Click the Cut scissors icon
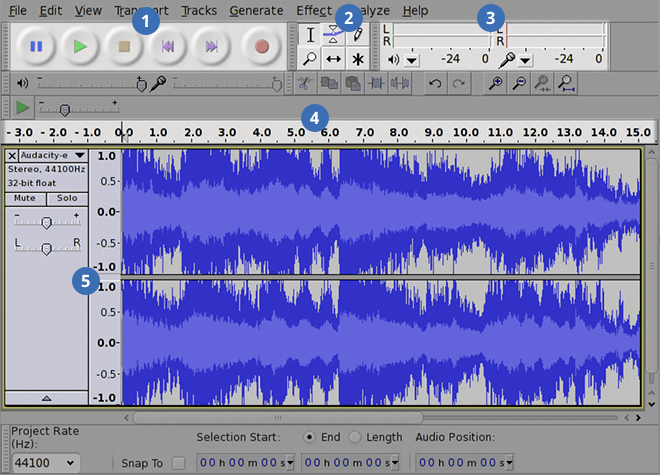This screenshot has width=660, height=475. [304, 83]
